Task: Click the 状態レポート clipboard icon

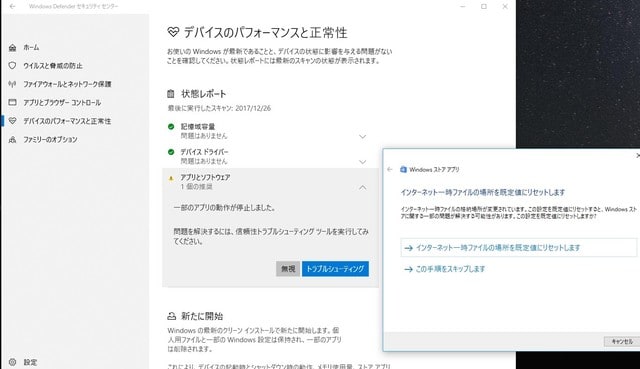Action: pos(171,94)
